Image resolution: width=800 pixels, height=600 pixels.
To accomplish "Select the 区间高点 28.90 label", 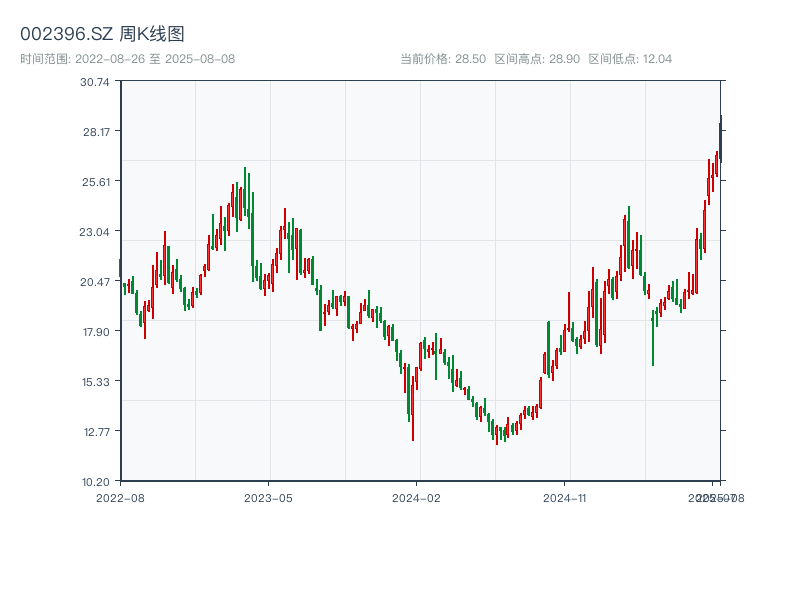I will point(537,59).
